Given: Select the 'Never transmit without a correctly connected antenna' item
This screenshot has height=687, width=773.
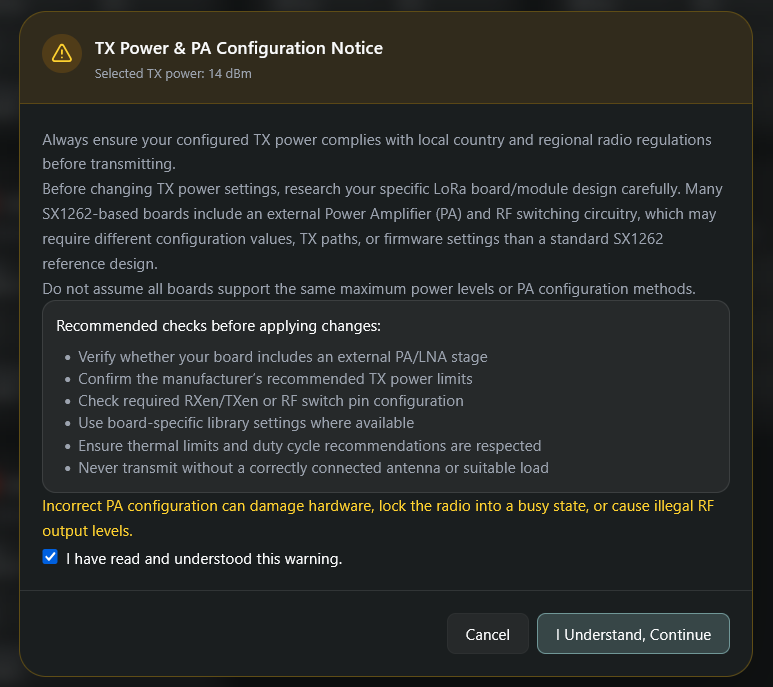Looking at the screenshot, I should pyautogui.click(x=313, y=468).
